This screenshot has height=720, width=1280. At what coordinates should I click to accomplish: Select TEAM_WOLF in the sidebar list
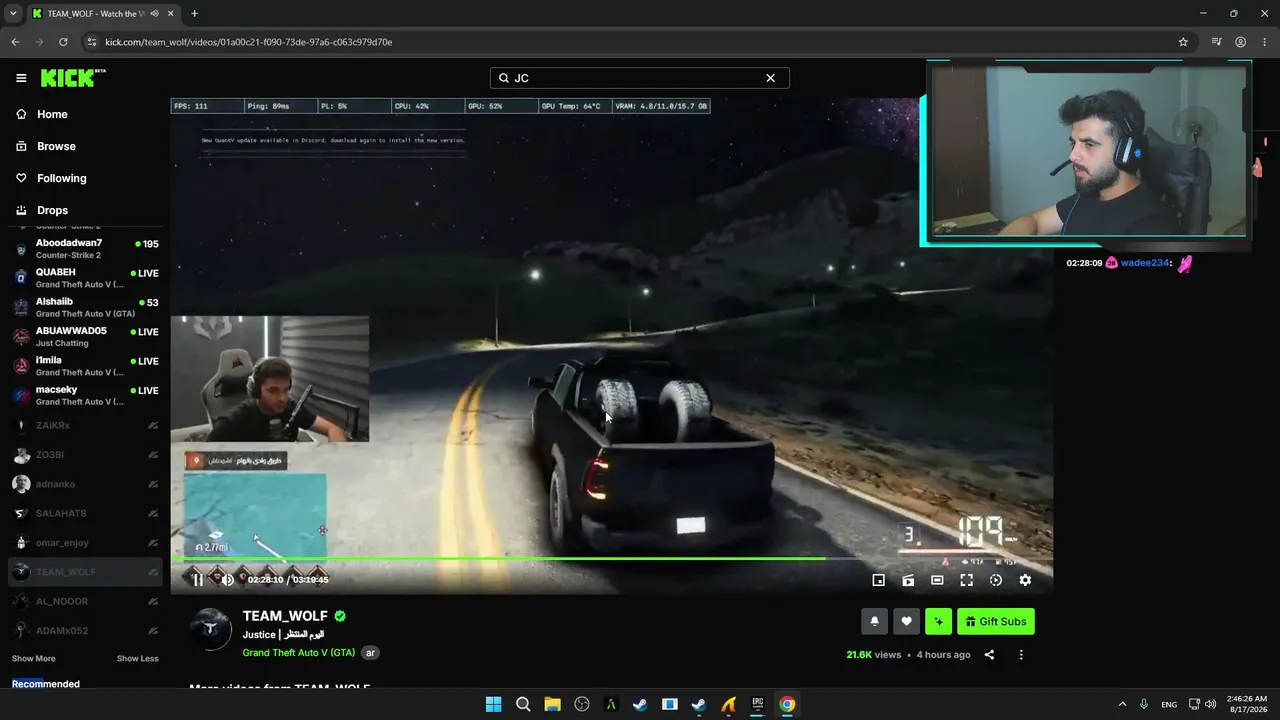pyautogui.click(x=85, y=572)
